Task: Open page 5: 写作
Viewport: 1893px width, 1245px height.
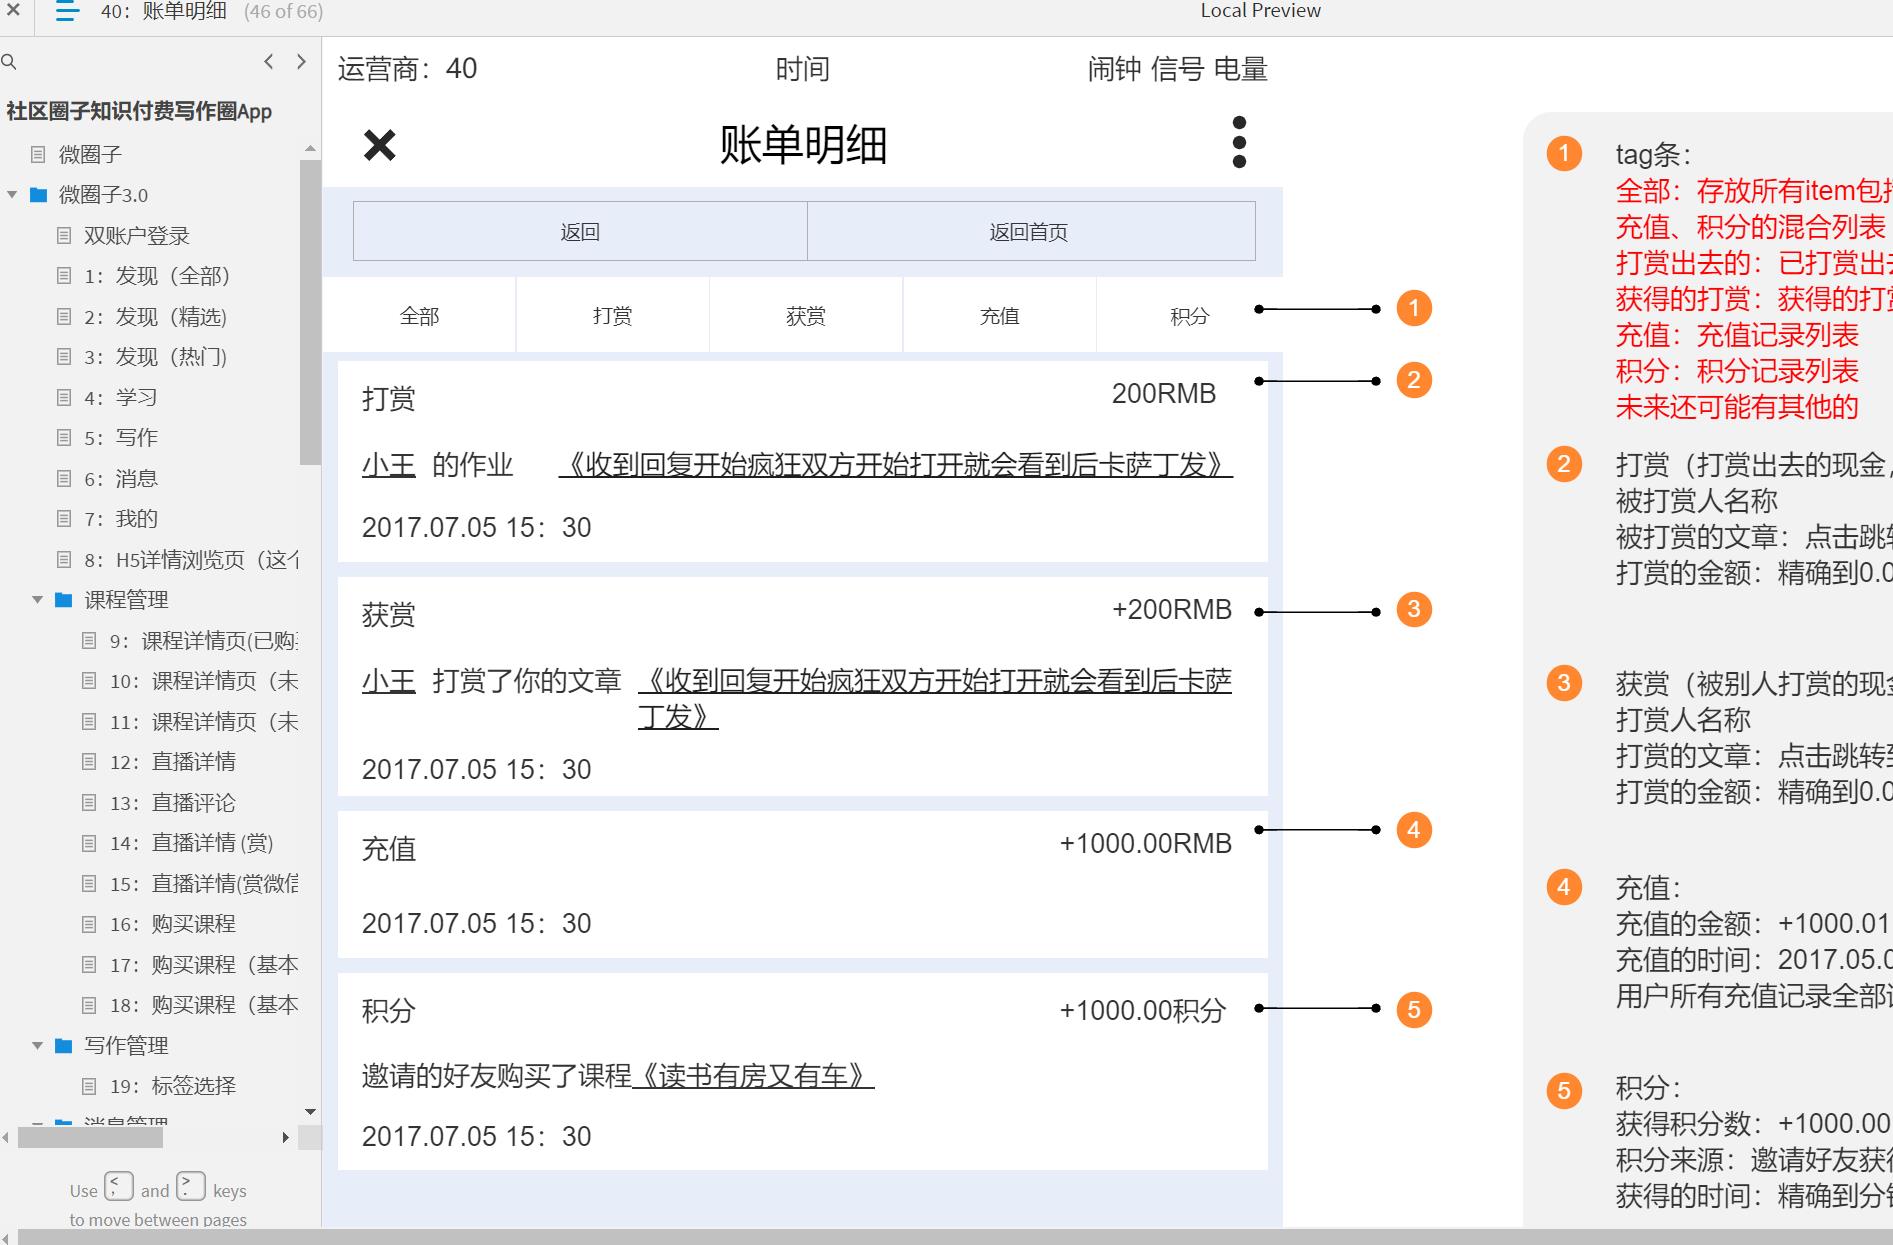Action: click(x=121, y=438)
